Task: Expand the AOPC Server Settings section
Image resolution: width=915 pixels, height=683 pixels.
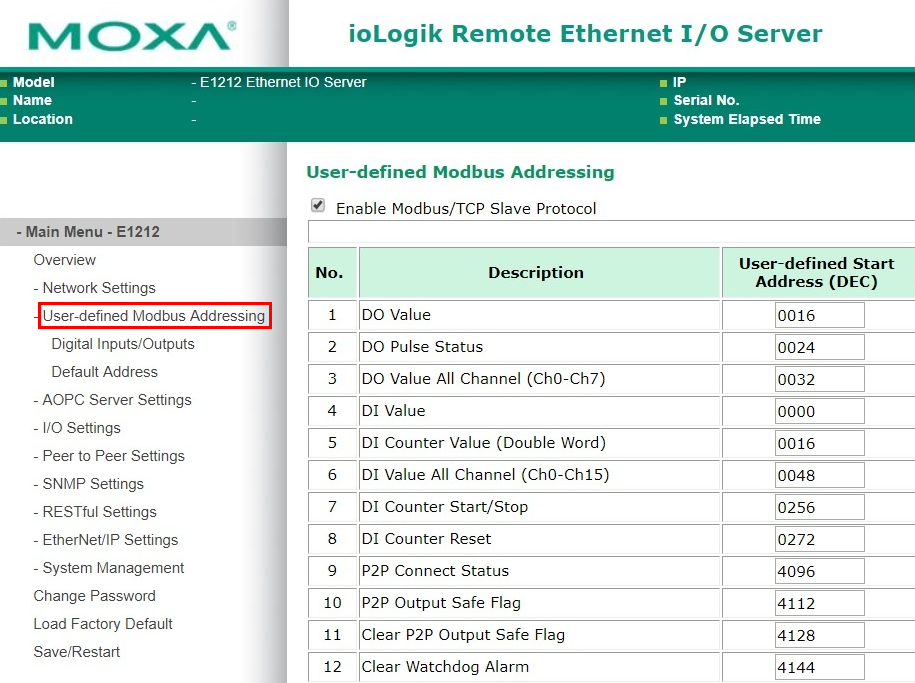Action: pyautogui.click(x=117, y=400)
